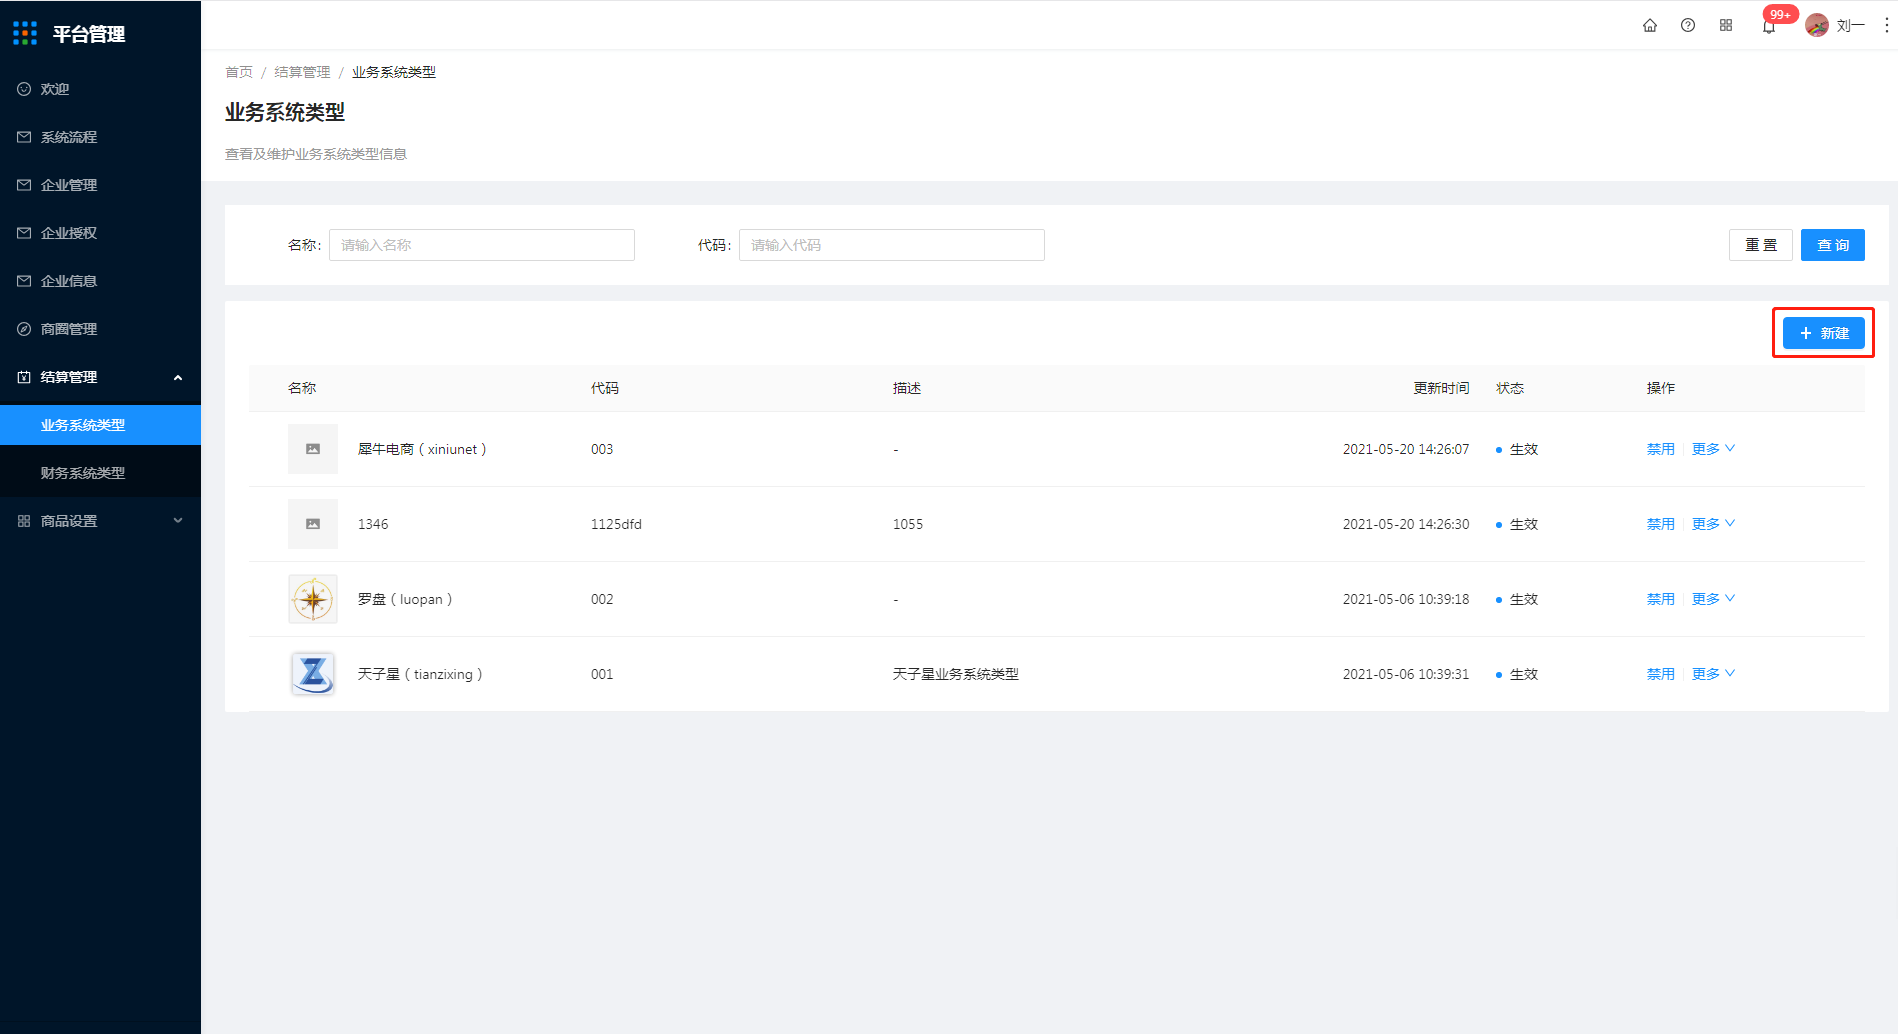The width and height of the screenshot is (1898, 1034).
Task: Focus the 名称 input field
Action: (x=482, y=245)
